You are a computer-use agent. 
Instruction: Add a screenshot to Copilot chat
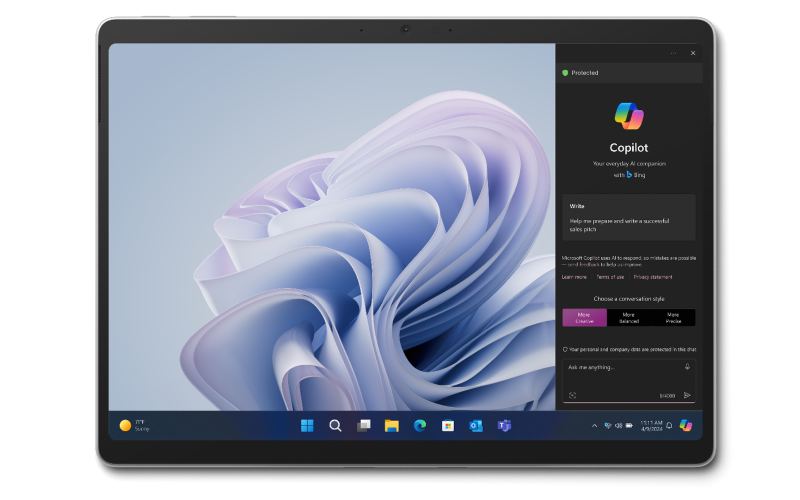572,395
